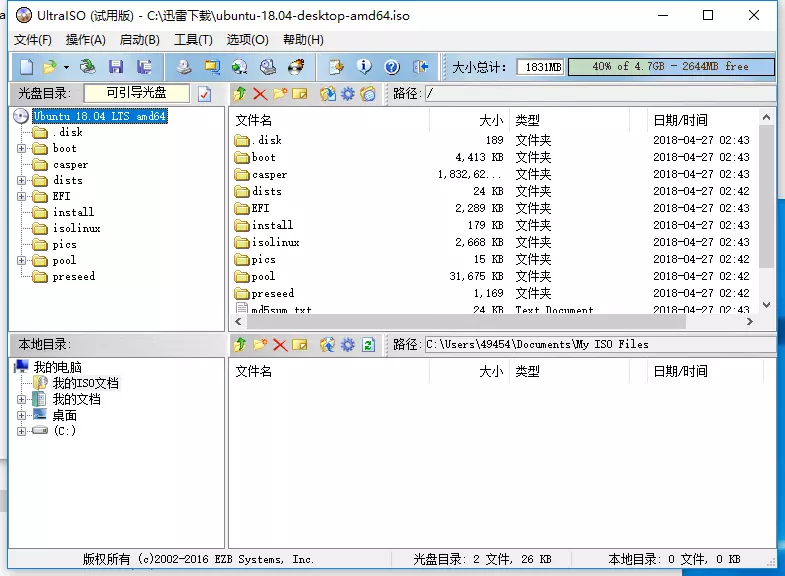This screenshot has height=576, width=785.
Task: Click the Compress ISO disc-with-arrow icon
Action: coord(240,67)
